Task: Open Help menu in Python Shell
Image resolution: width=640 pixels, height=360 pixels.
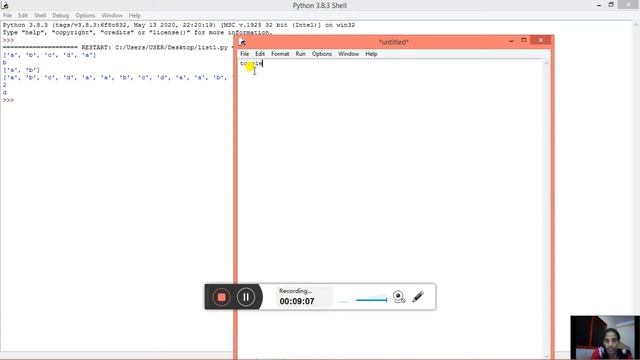Action: tap(135, 16)
